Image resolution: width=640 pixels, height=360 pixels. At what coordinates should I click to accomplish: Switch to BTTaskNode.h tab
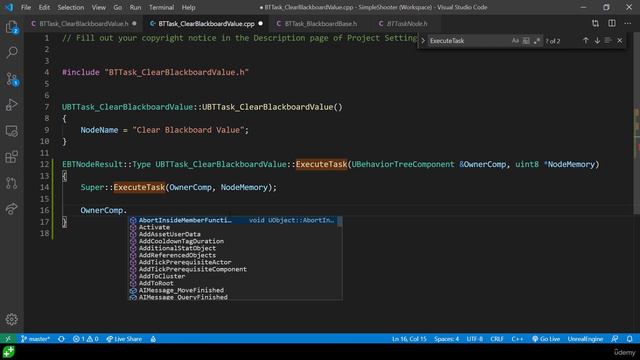[x=407, y=24]
